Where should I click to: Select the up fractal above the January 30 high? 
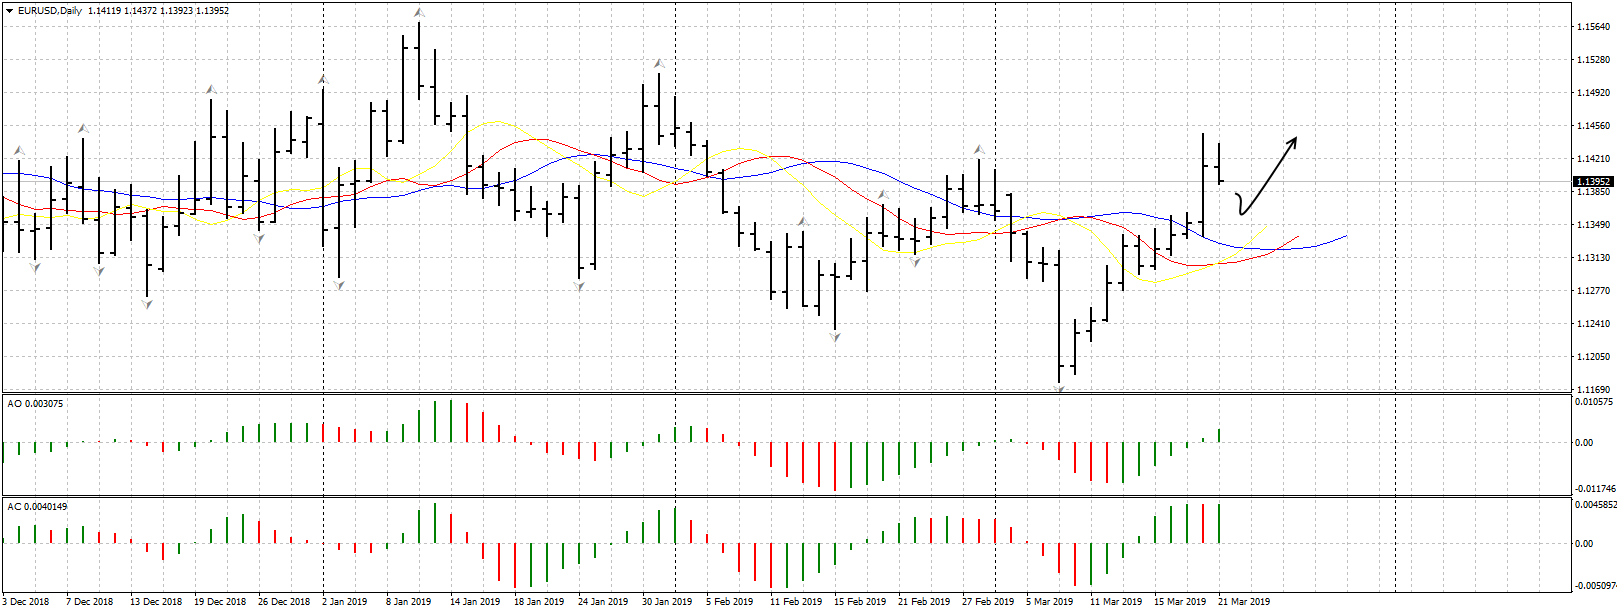click(x=659, y=63)
